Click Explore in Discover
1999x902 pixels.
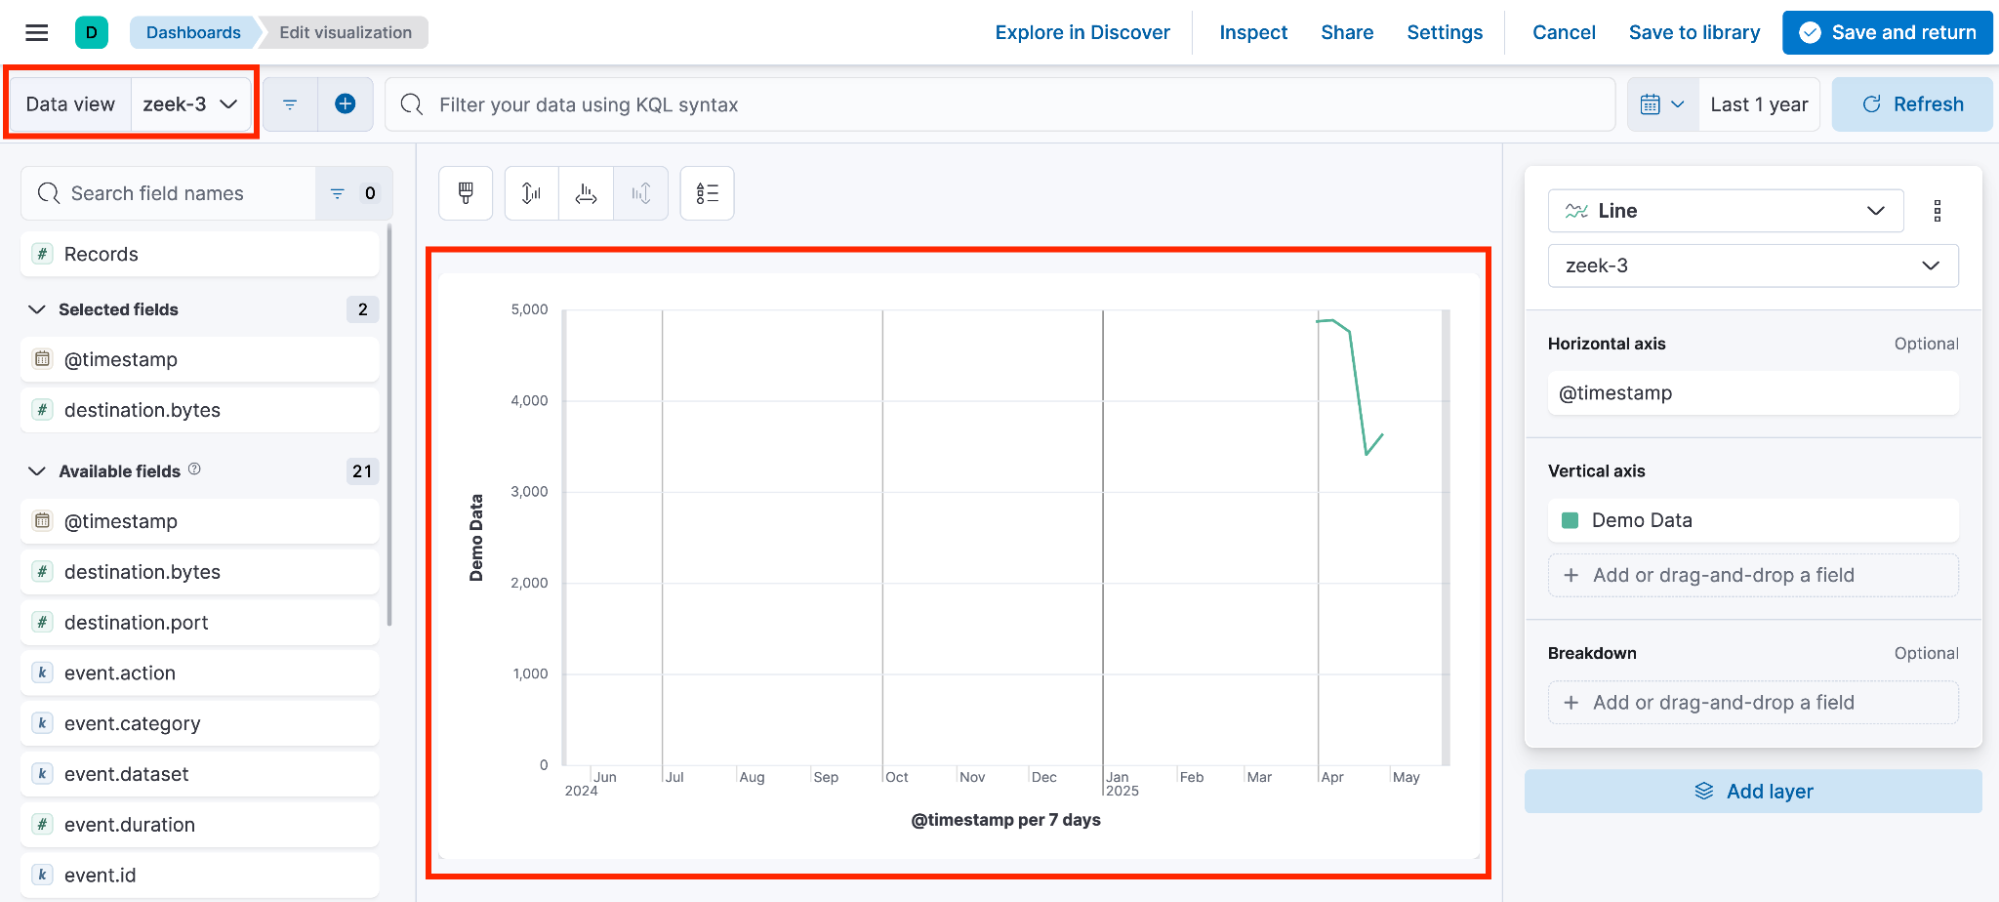pyautogui.click(x=1082, y=33)
